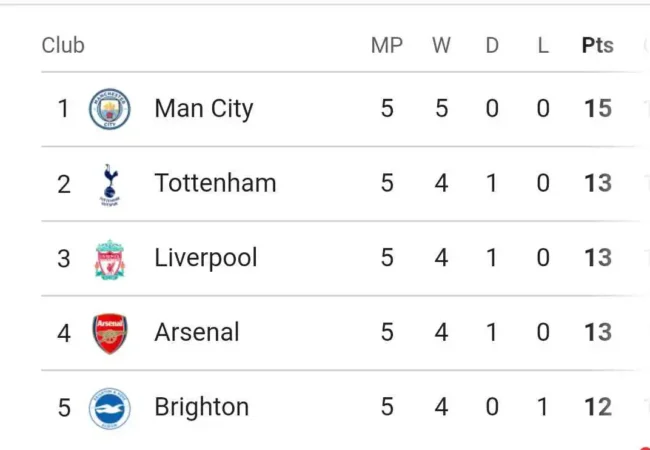Select the Arsenal team name

tap(197, 333)
